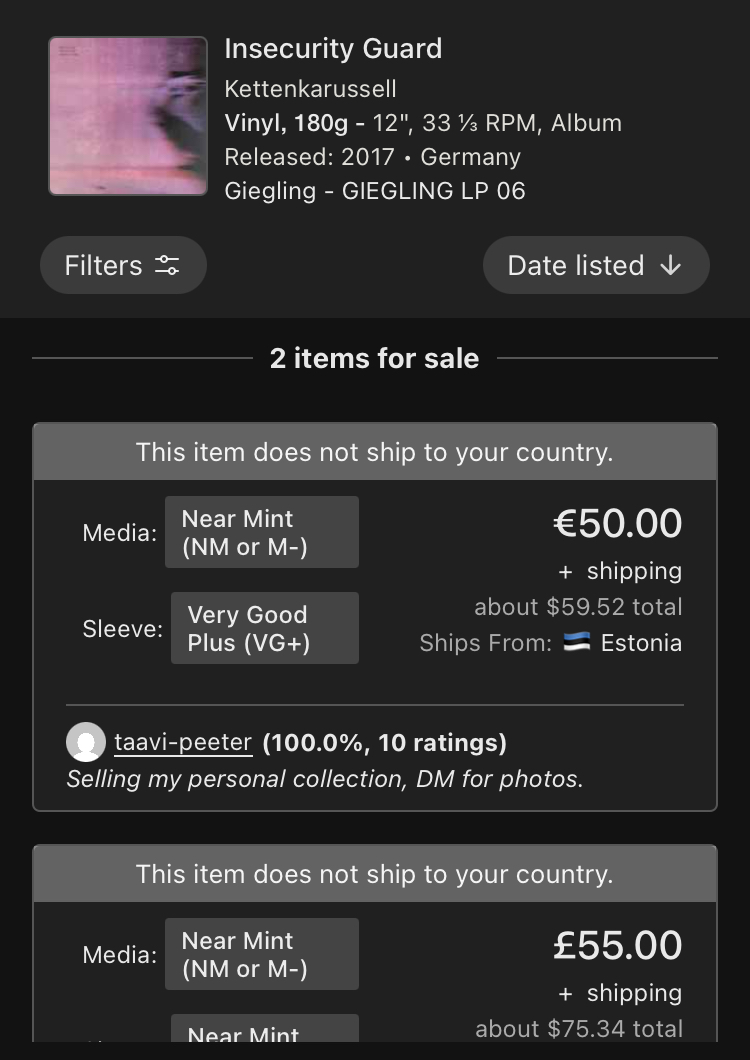Image resolution: width=750 pixels, height=1060 pixels.
Task: Click the Very Good Plus (VG+) sleeve badge
Action: [264, 628]
